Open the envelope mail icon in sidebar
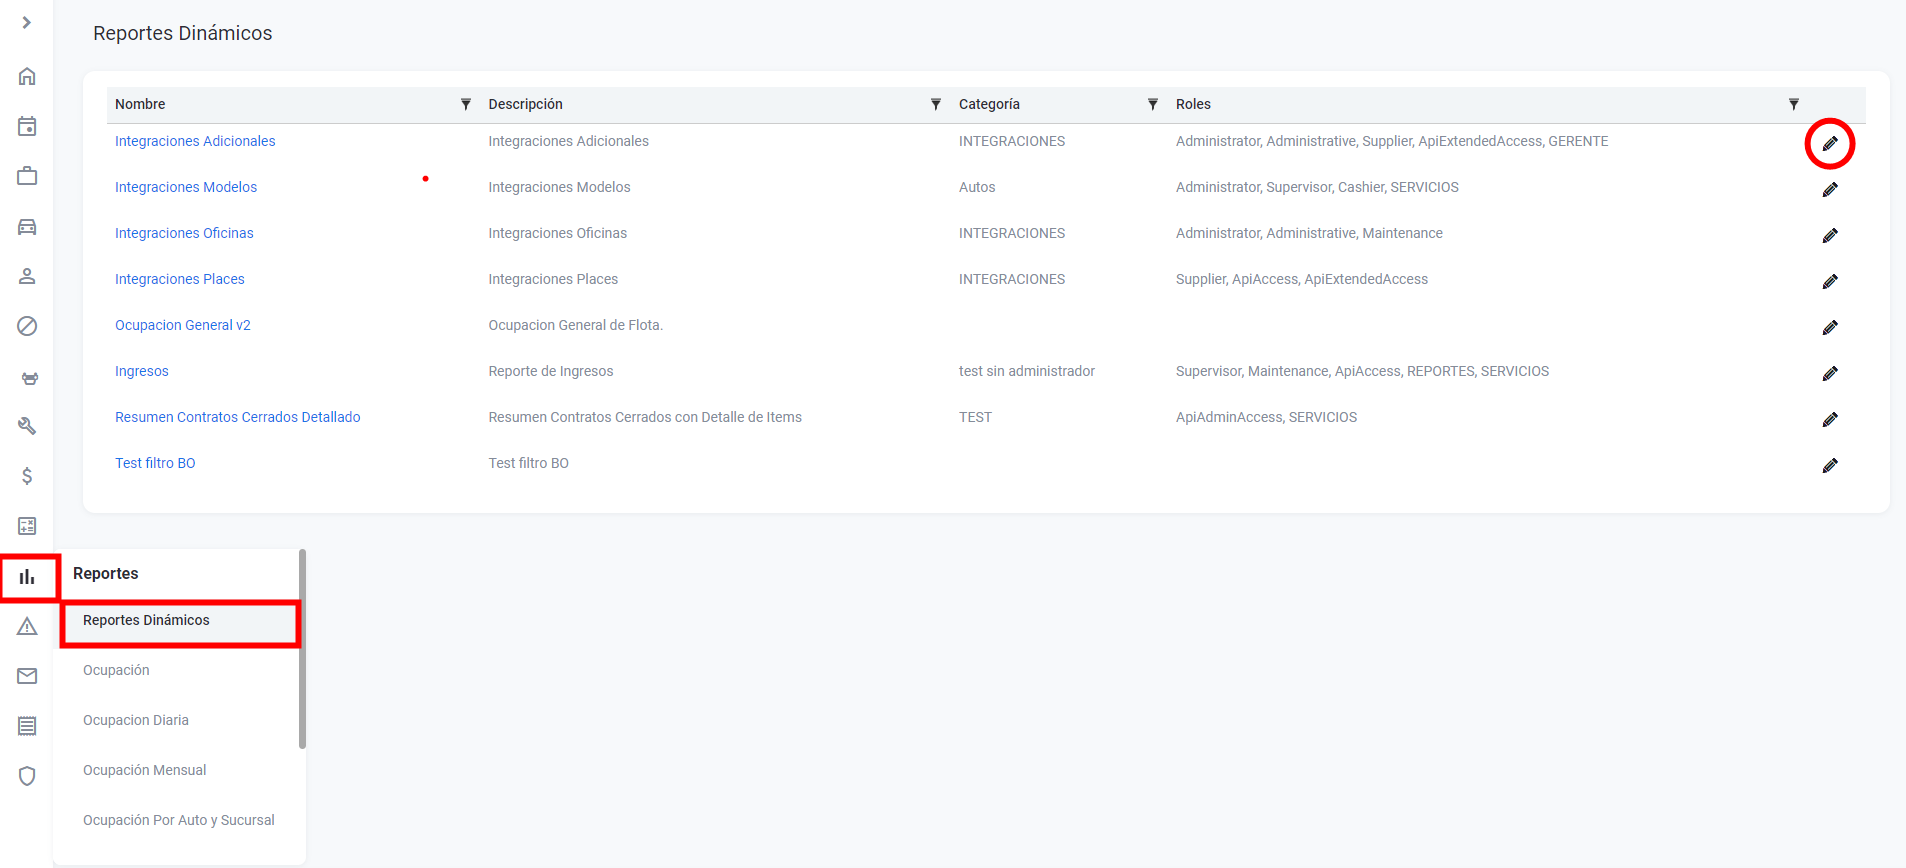Image resolution: width=1906 pixels, height=868 pixels. tap(27, 677)
